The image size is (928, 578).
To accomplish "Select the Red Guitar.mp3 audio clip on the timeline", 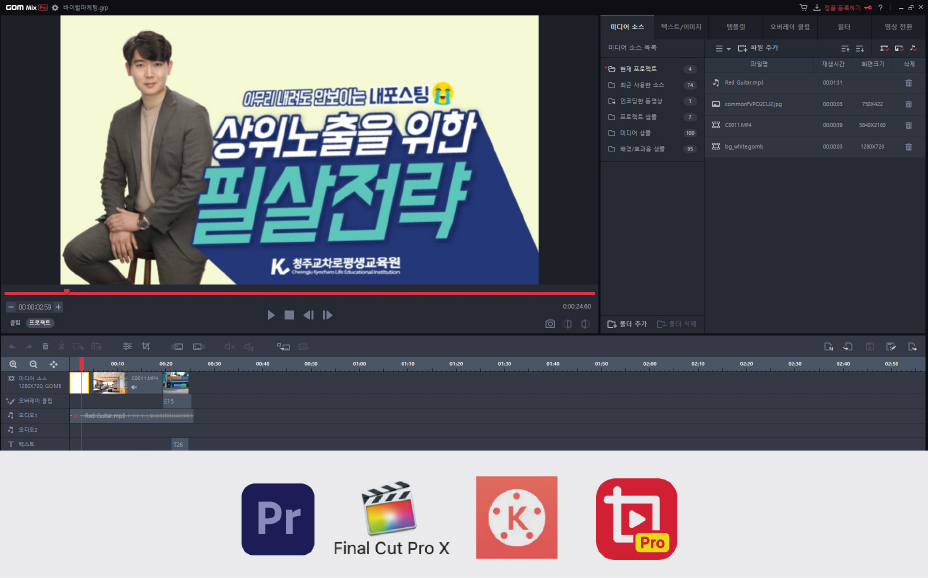I will 132,416.
